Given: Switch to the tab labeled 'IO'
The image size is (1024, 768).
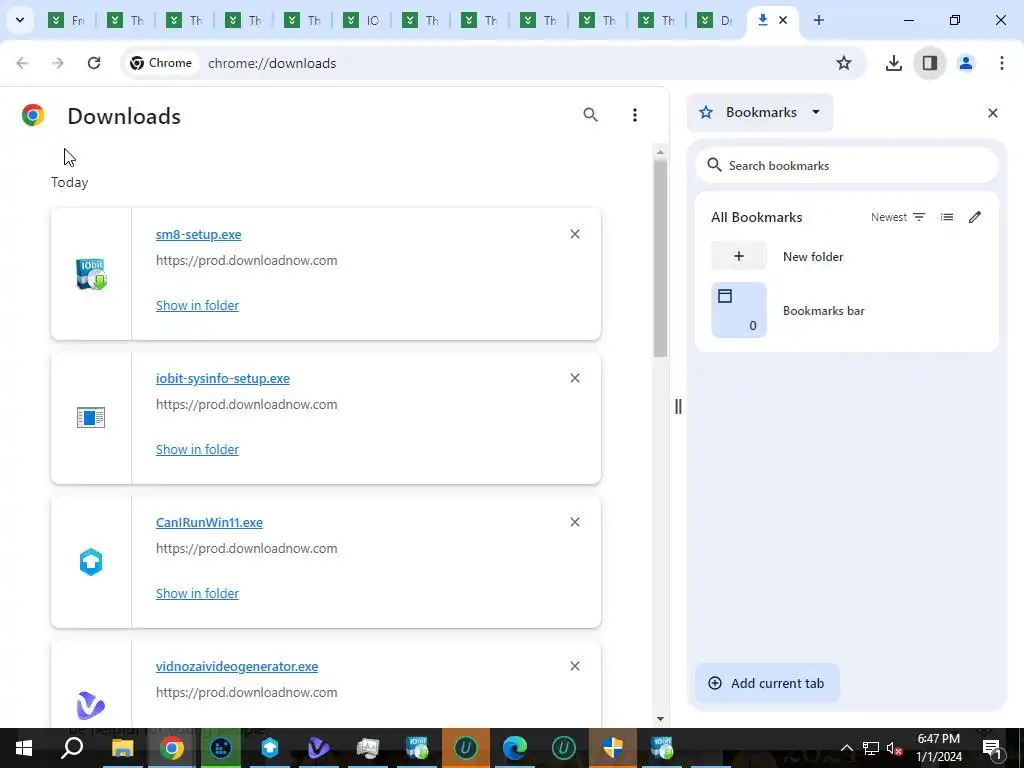Looking at the screenshot, I should click(x=362, y=20).
